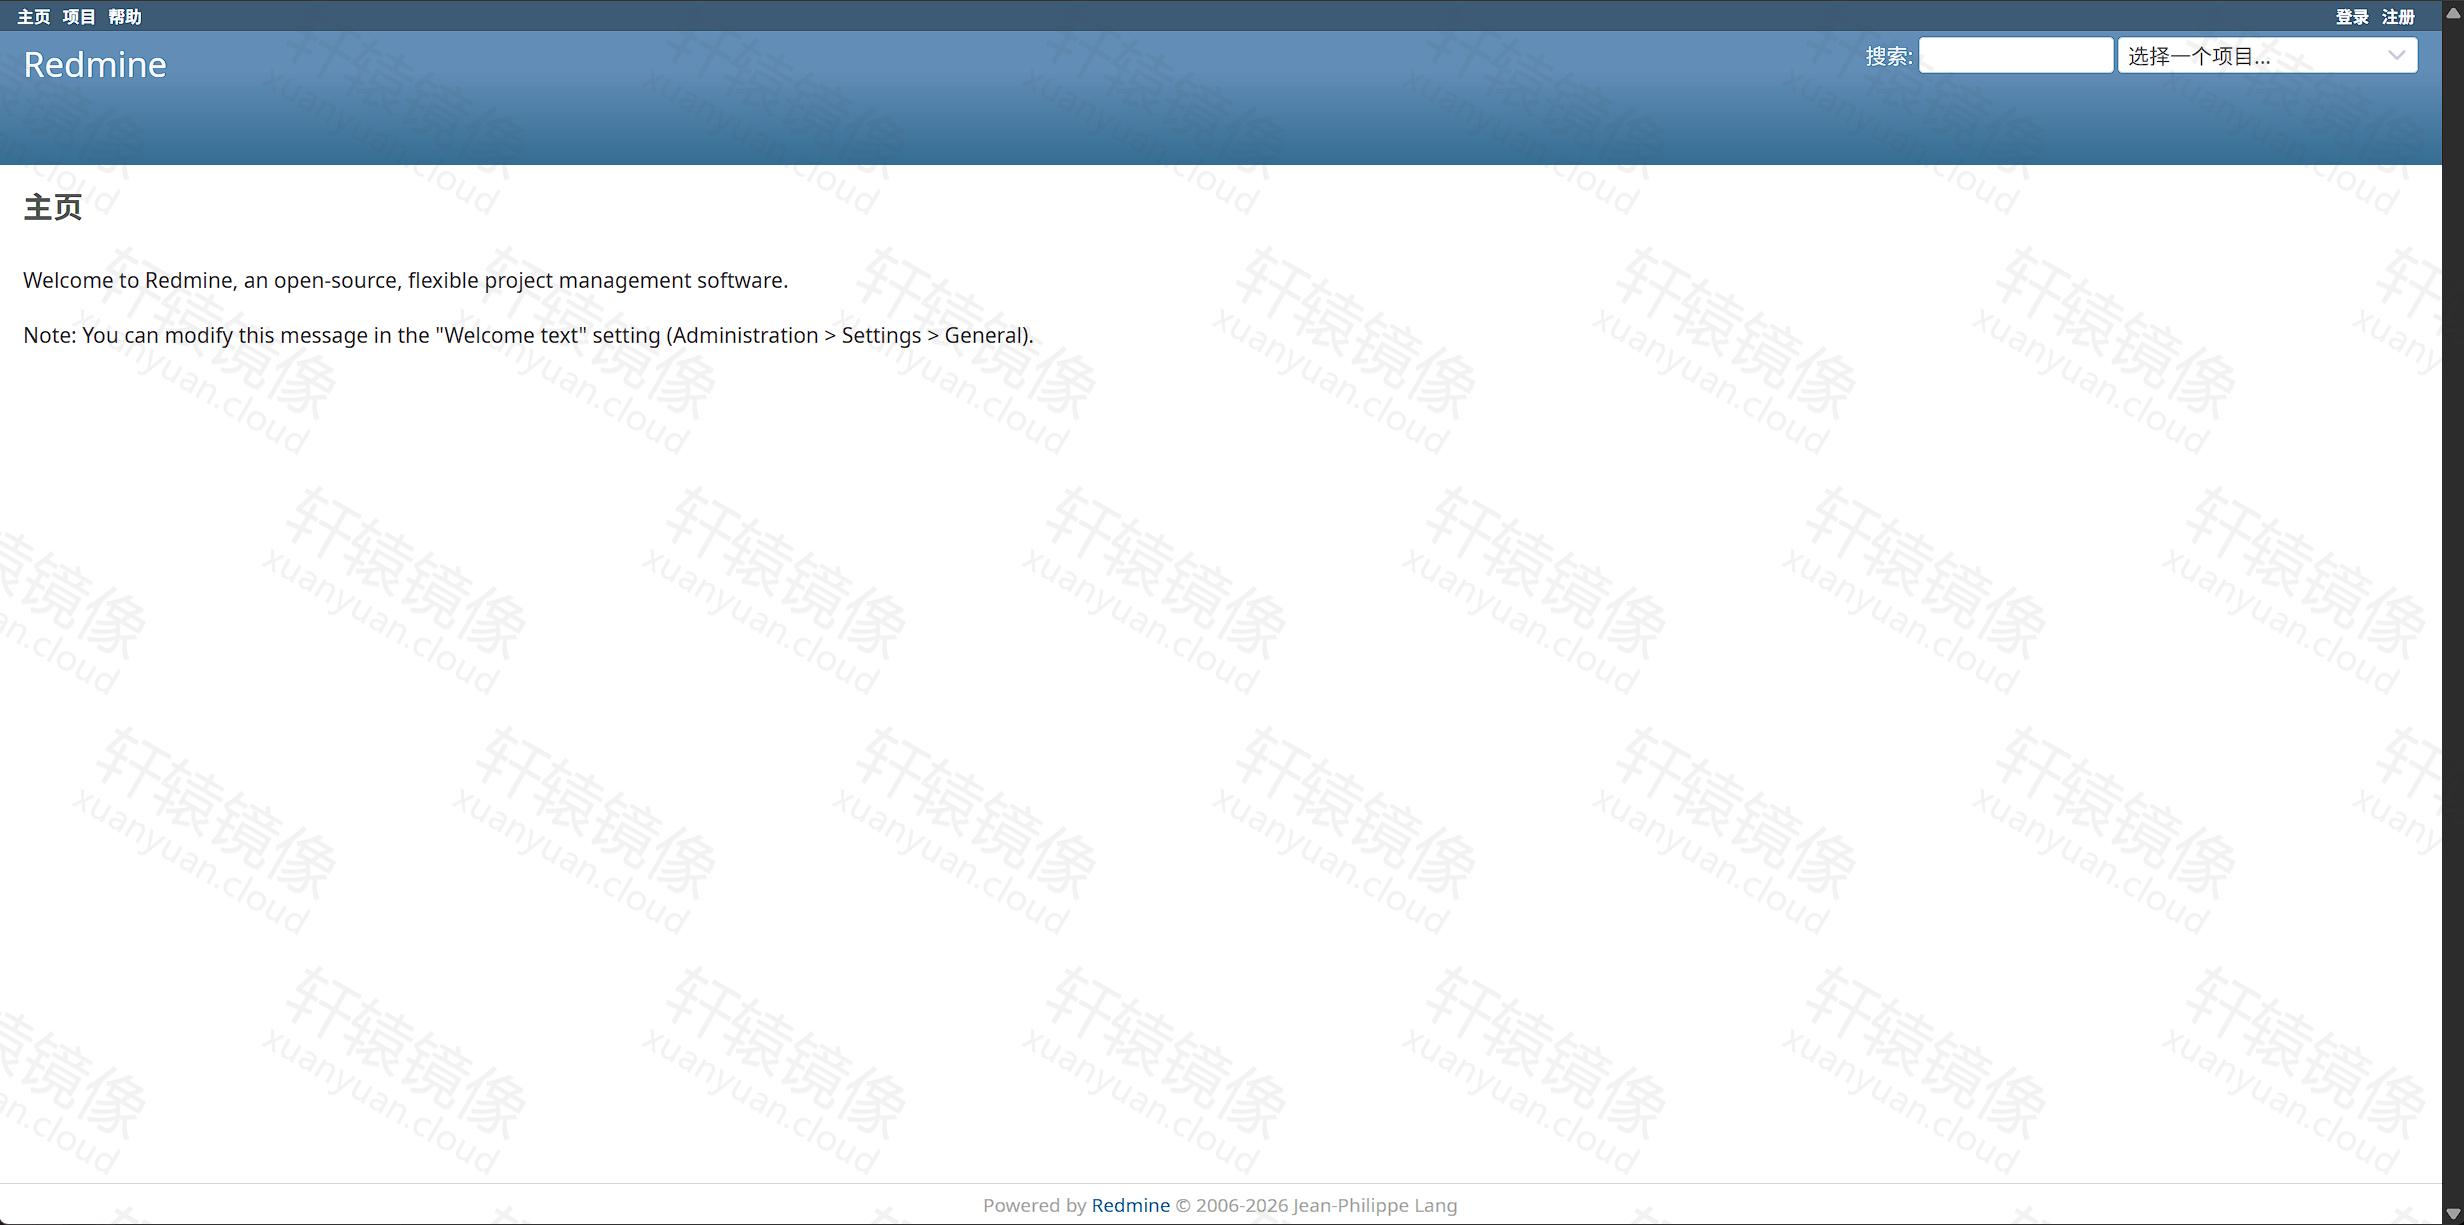The image size is (2464, 1225).
Task: Click the Welcome to Redmine text line
Action: tap(405, 280)
